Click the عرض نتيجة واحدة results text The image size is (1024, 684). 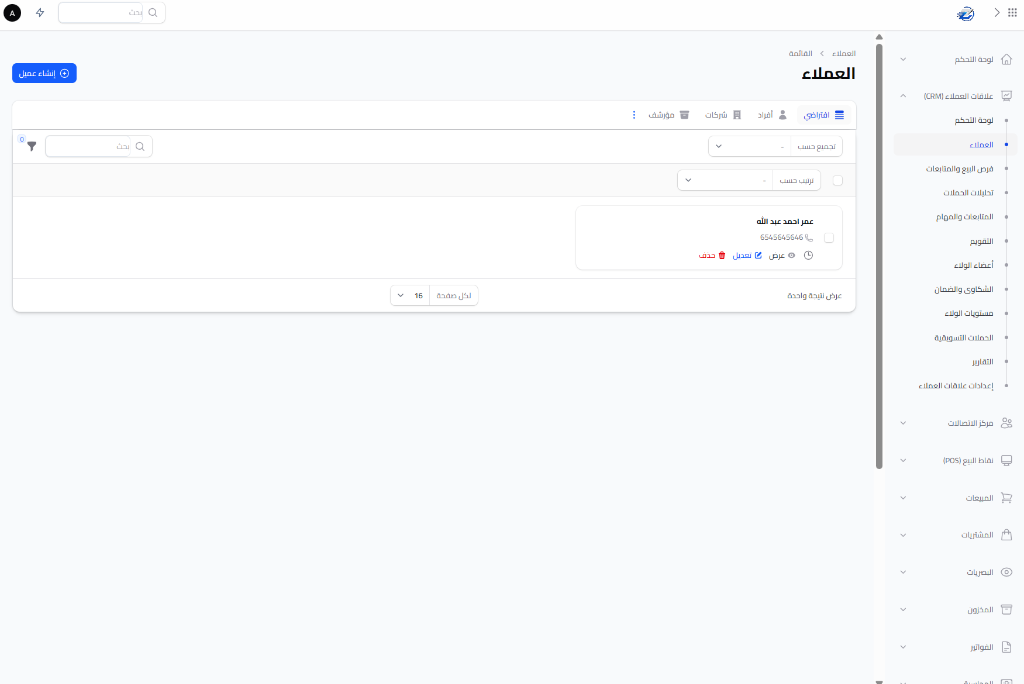pyautogui.click(x=814, y=296)
